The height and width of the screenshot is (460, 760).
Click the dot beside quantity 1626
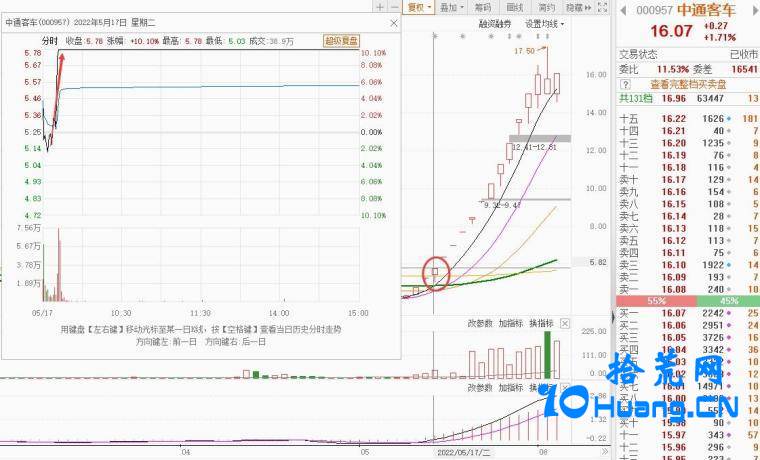(729, 119)
